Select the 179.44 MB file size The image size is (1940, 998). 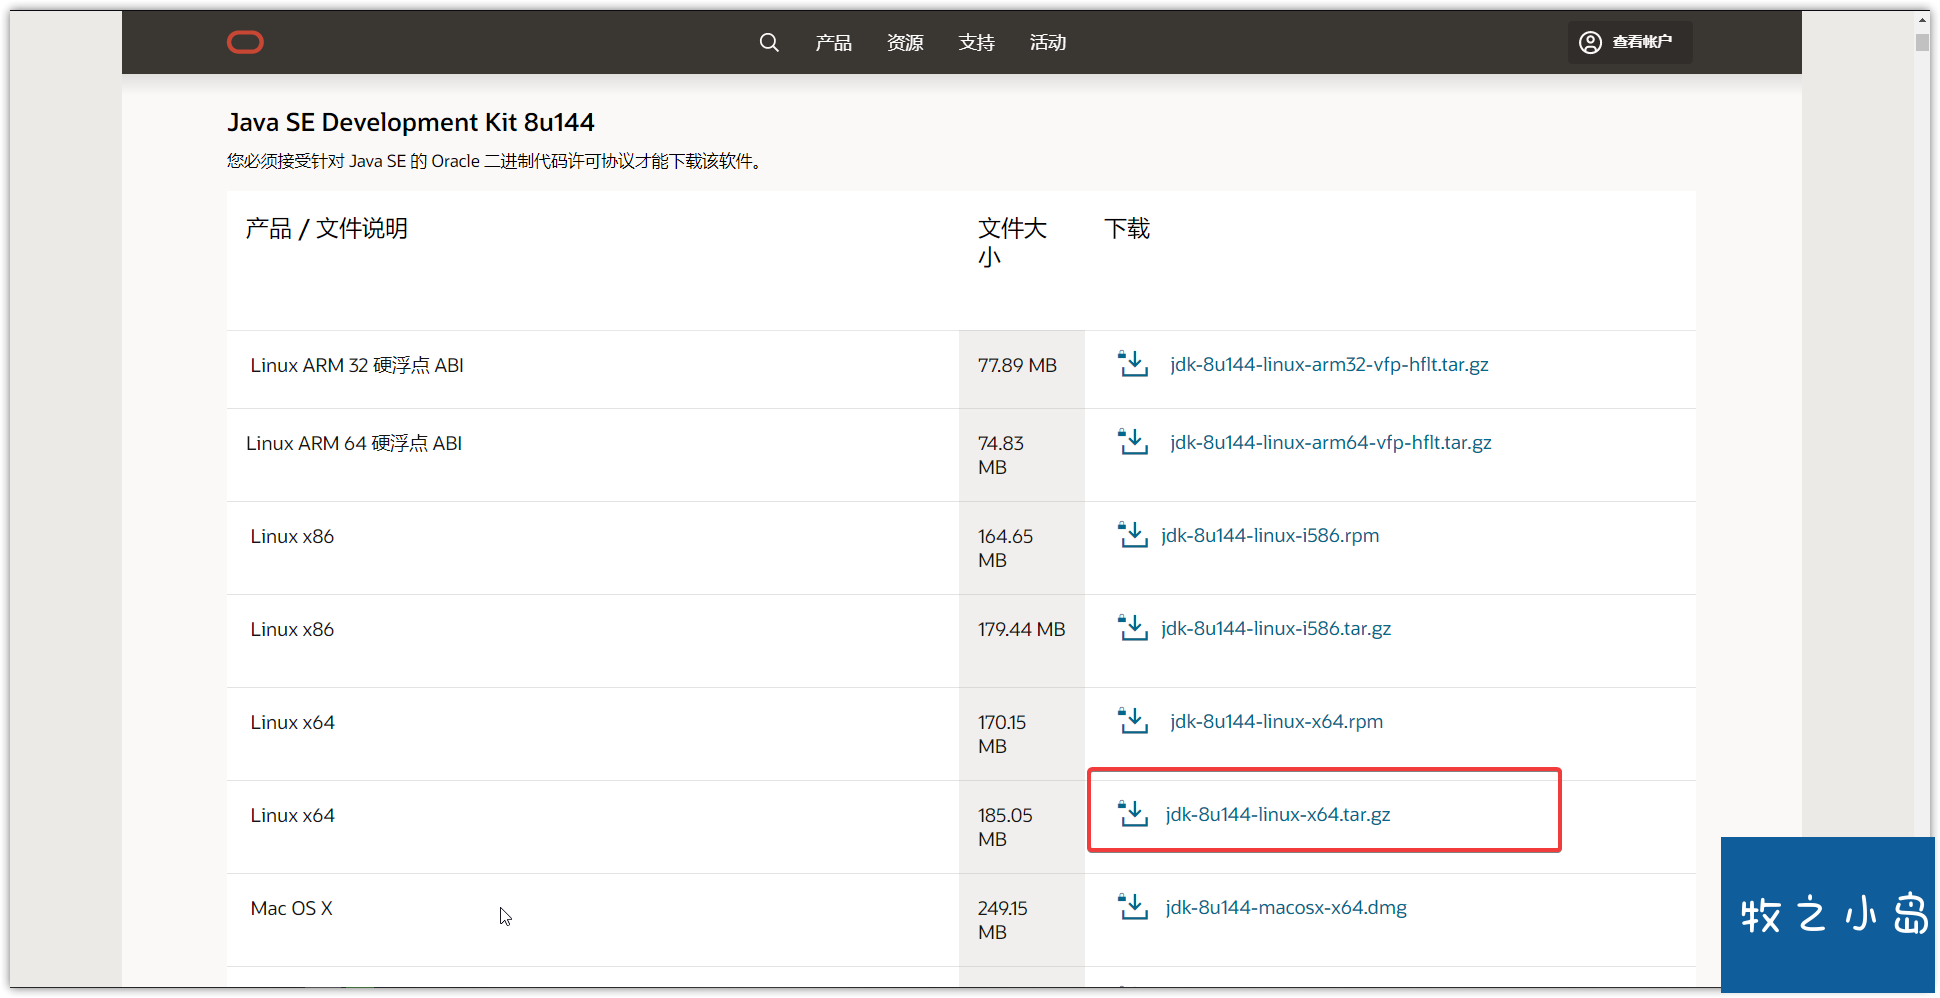click(x=1021, y=630)
